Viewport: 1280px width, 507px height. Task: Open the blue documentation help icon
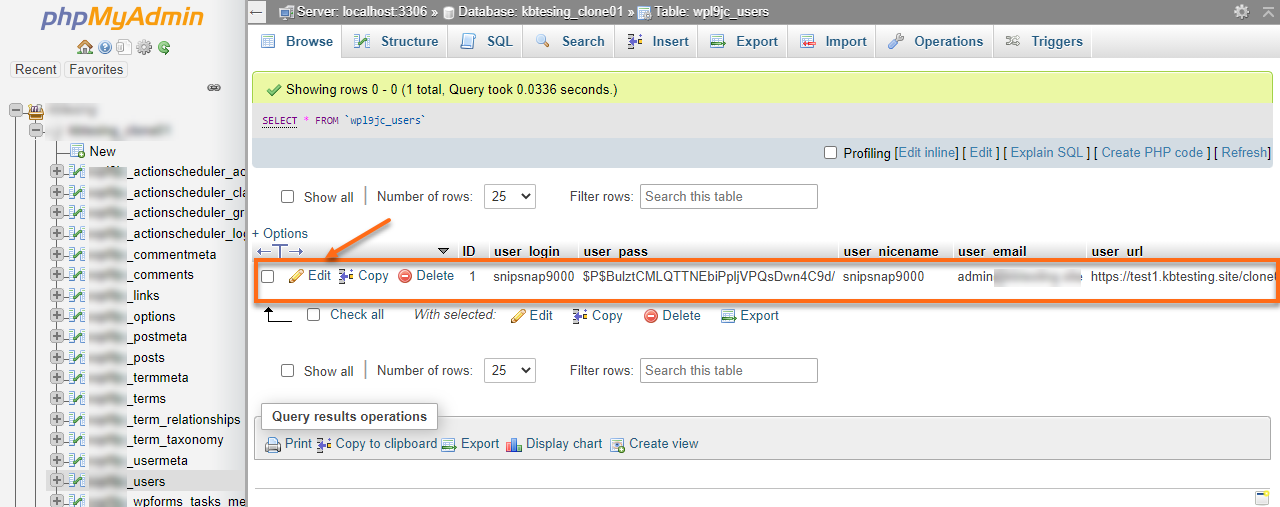coord(104,47)
